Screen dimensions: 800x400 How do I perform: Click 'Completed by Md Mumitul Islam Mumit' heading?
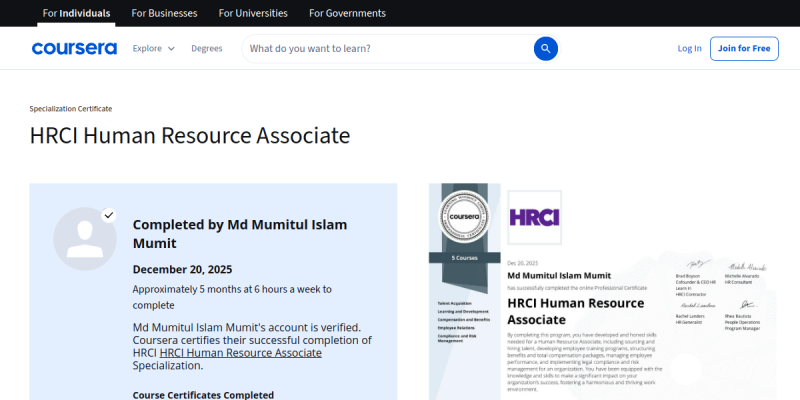pyautogui.click(x=240, y=234)
